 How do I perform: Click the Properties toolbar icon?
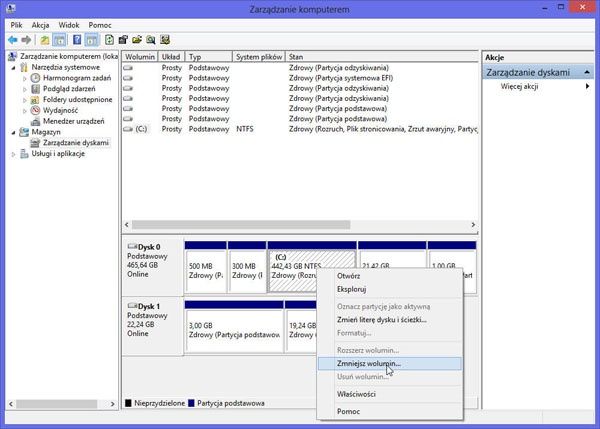(x=123, y=40)
